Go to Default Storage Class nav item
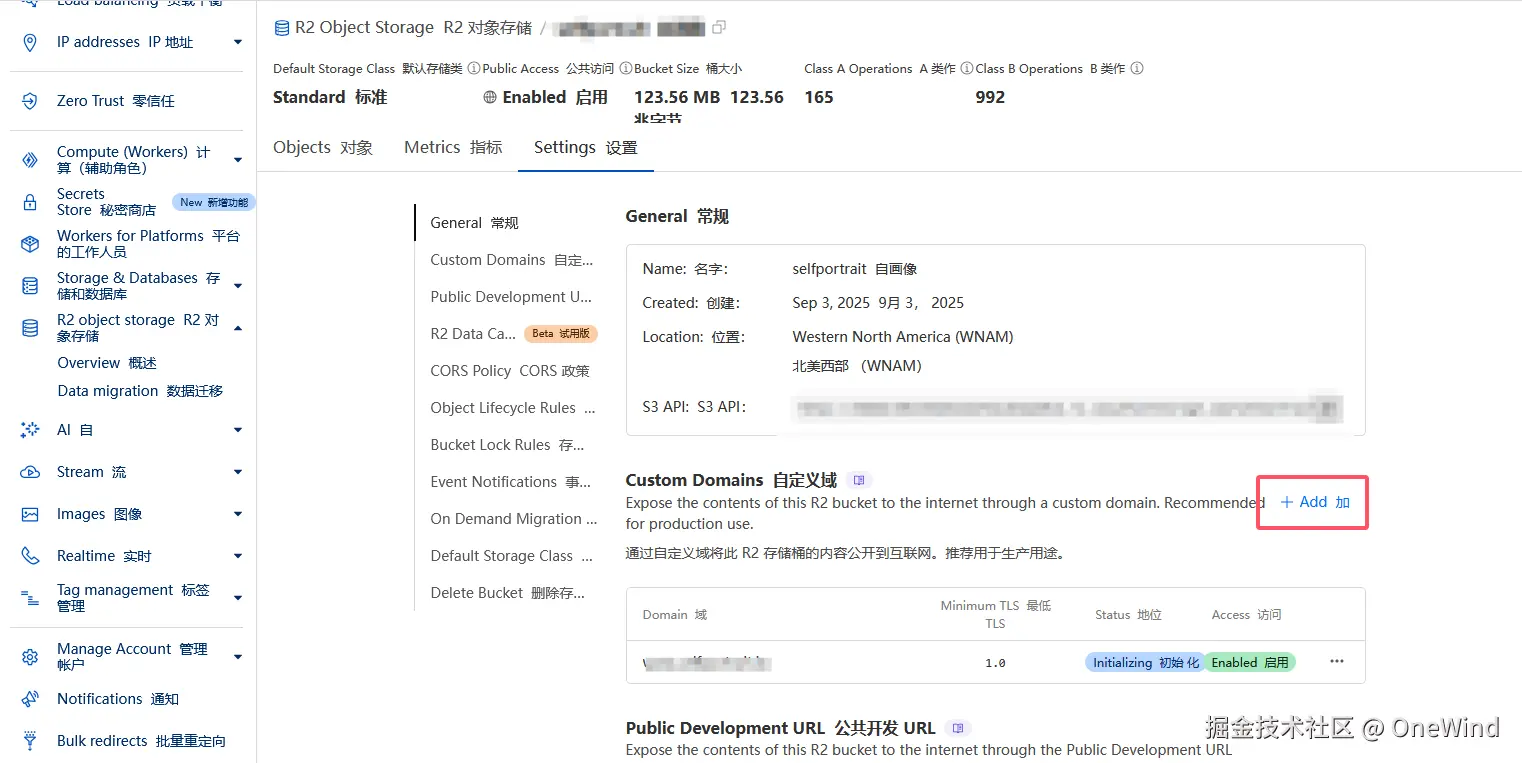1522x763 pixels. point(512,556)
